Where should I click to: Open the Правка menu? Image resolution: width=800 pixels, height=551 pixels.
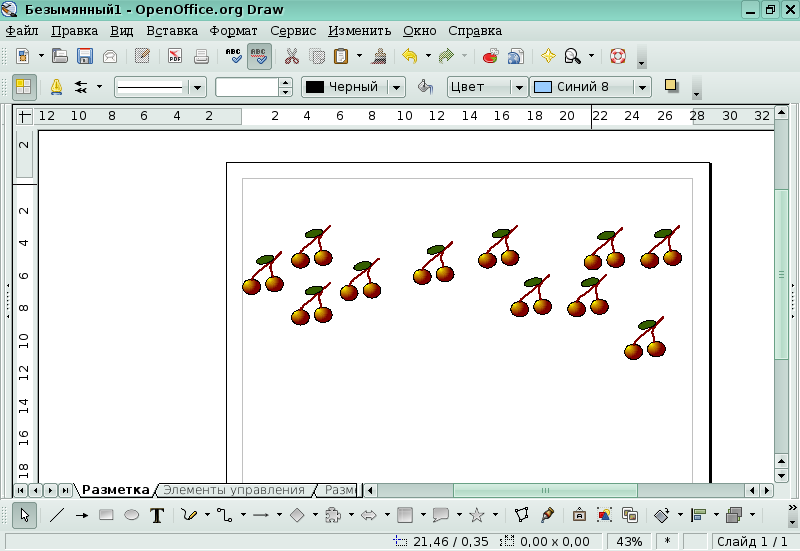pos(74,31)
